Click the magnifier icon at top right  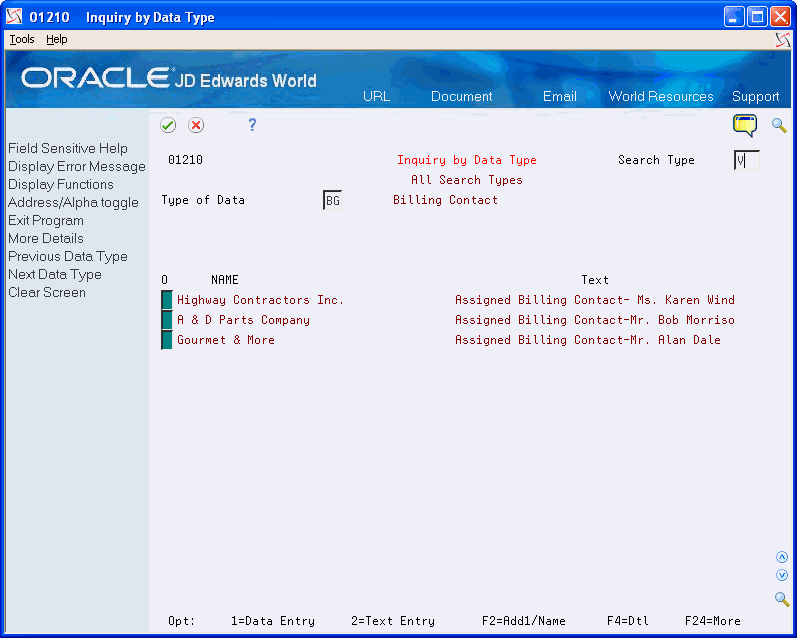[x=779, y=125]
